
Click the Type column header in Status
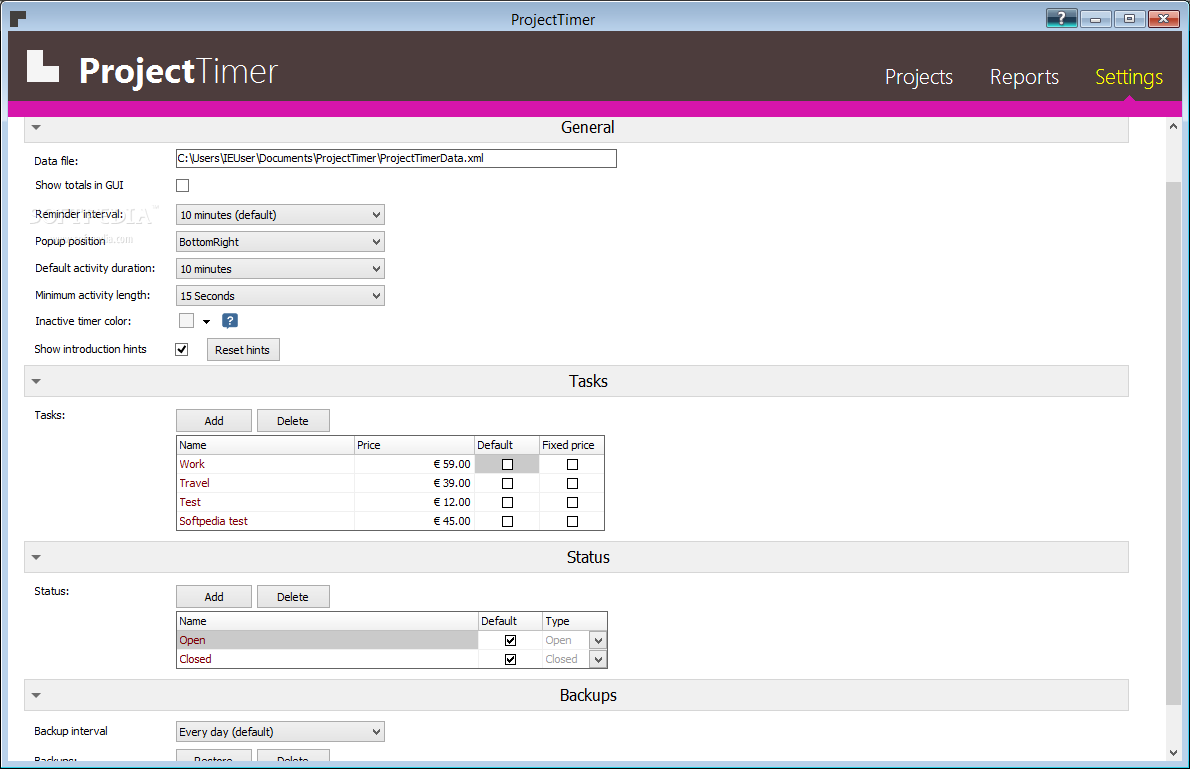click(x=575, y=621)
